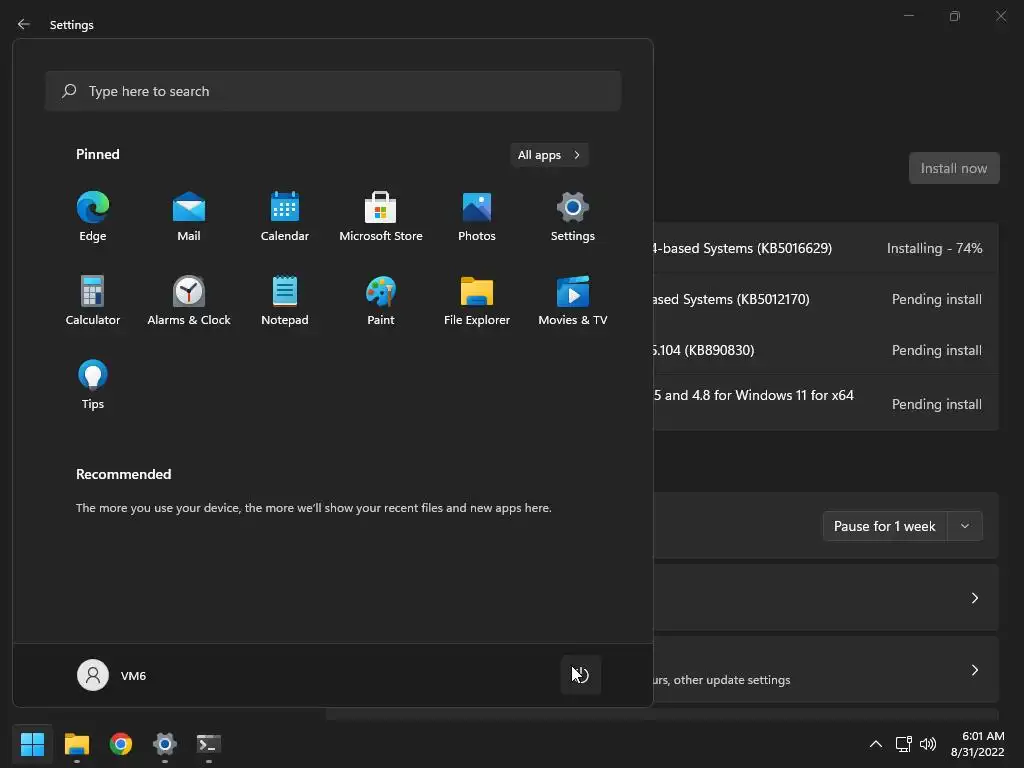Open File Explorer from the taskbar
This screenshot has height=768, width=1024.
point(76,744)
